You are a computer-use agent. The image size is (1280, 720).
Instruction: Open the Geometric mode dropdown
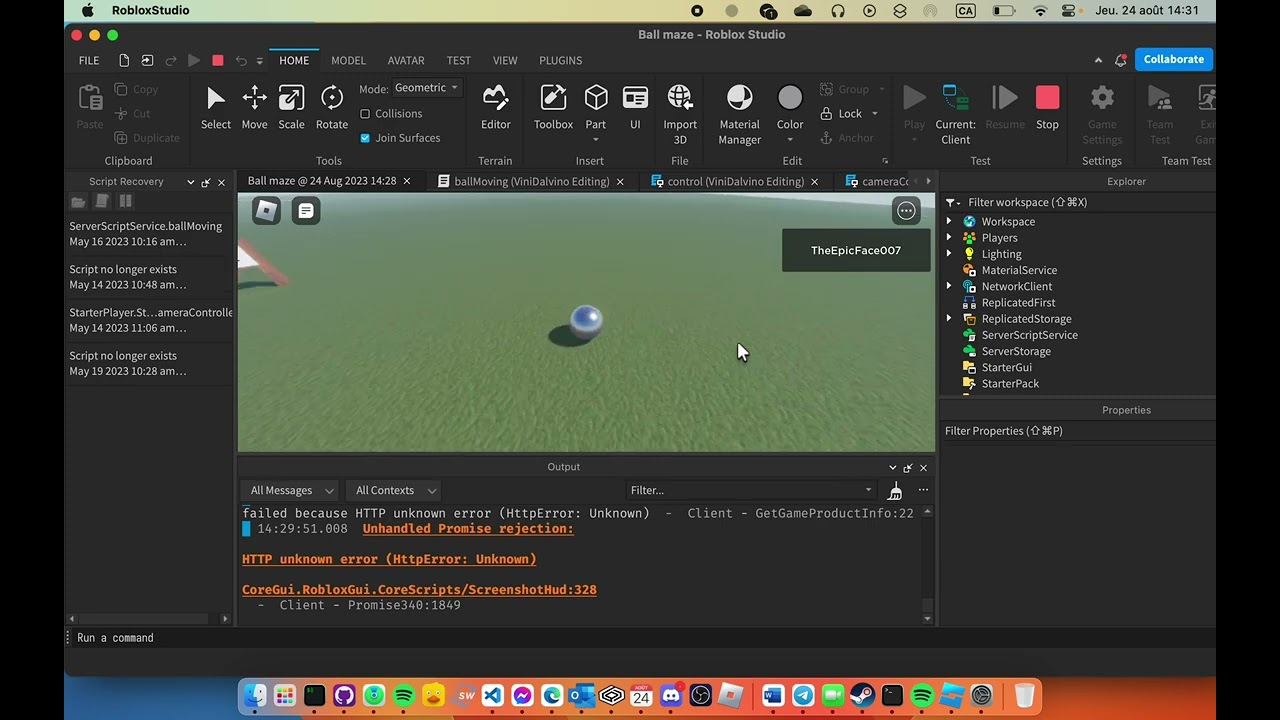(426, 88)
